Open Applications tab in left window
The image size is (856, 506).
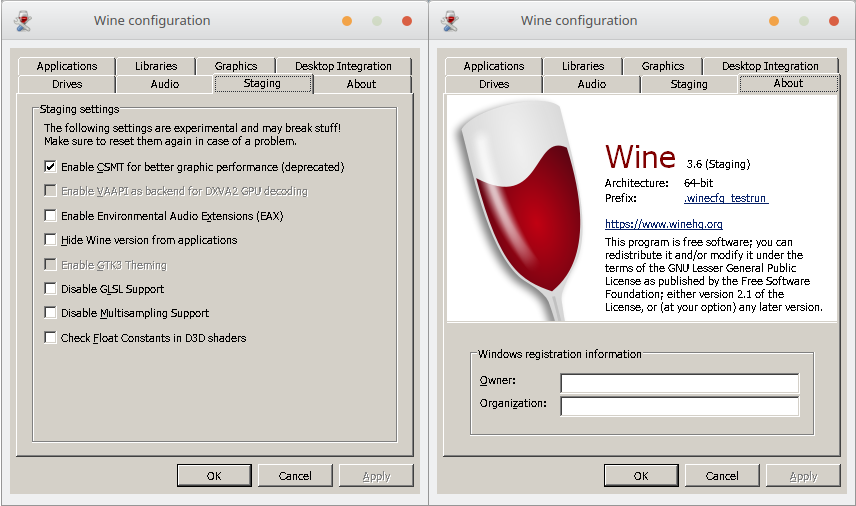tap(67, 66)
